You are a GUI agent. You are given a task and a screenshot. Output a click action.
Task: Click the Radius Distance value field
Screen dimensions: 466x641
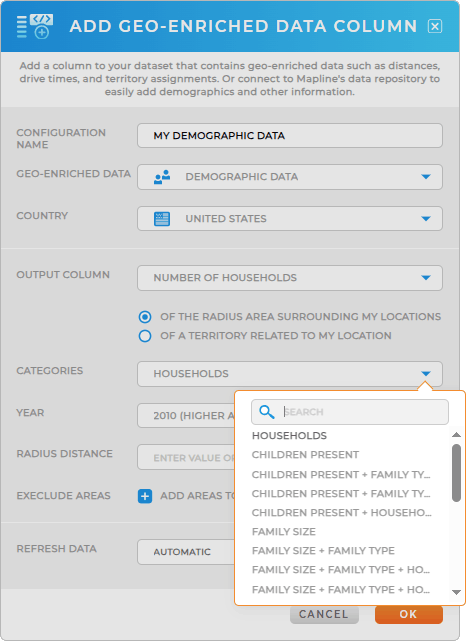point(186,457)
